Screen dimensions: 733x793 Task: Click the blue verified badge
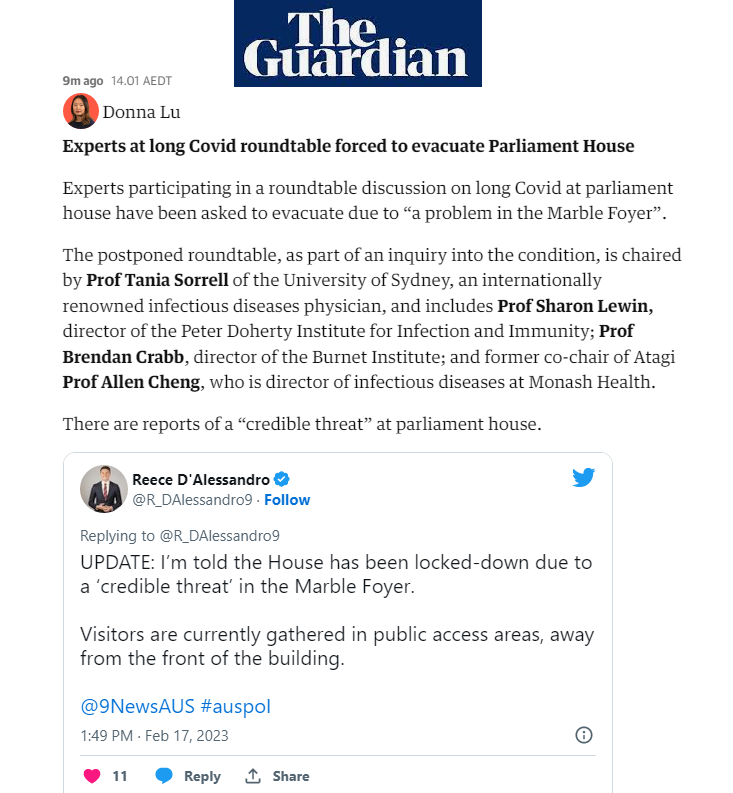click(x=283, y=479)
